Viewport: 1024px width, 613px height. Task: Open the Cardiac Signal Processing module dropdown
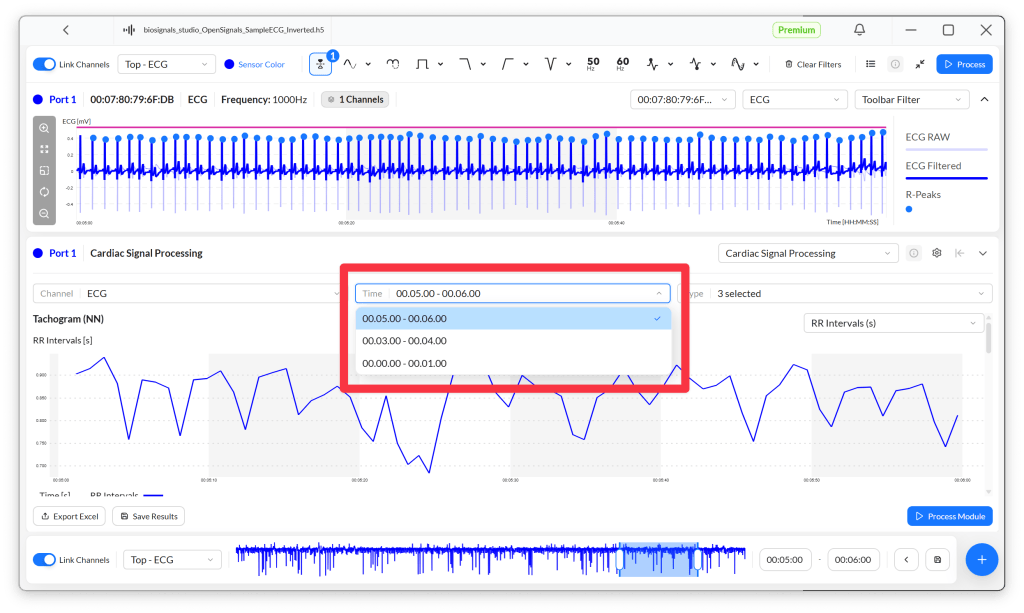pos(808,253)
